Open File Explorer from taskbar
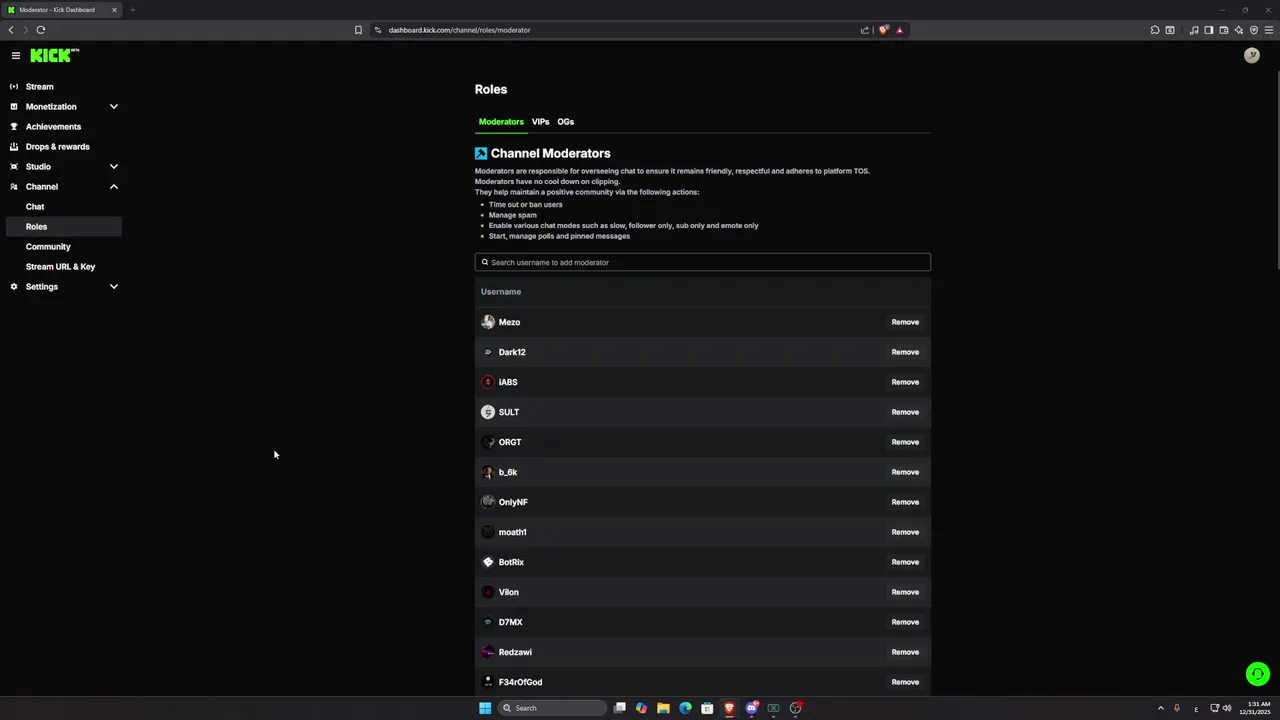 coord(663,708)
